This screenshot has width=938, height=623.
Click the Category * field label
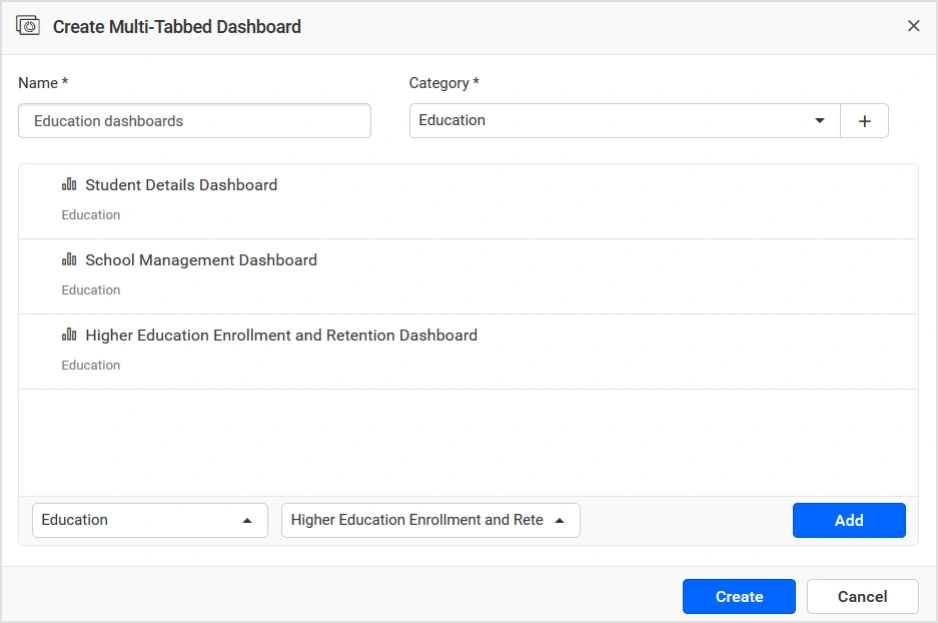(x=444, y=83)
